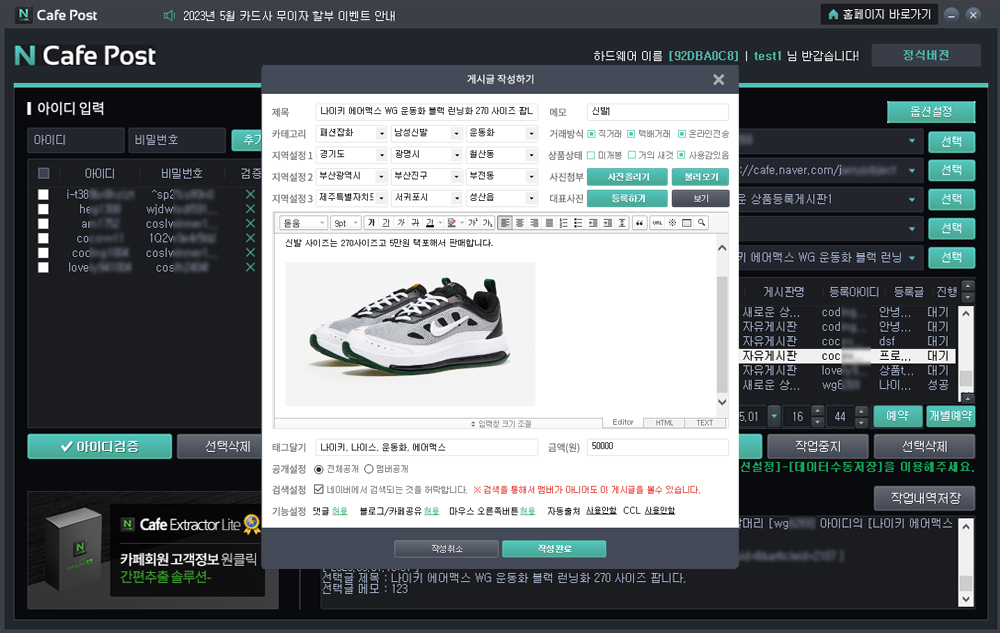This screenshot has width=1000, height=633.
Task: Toggle the 온라인전송 checkbox
Action: tap(682, 134)
